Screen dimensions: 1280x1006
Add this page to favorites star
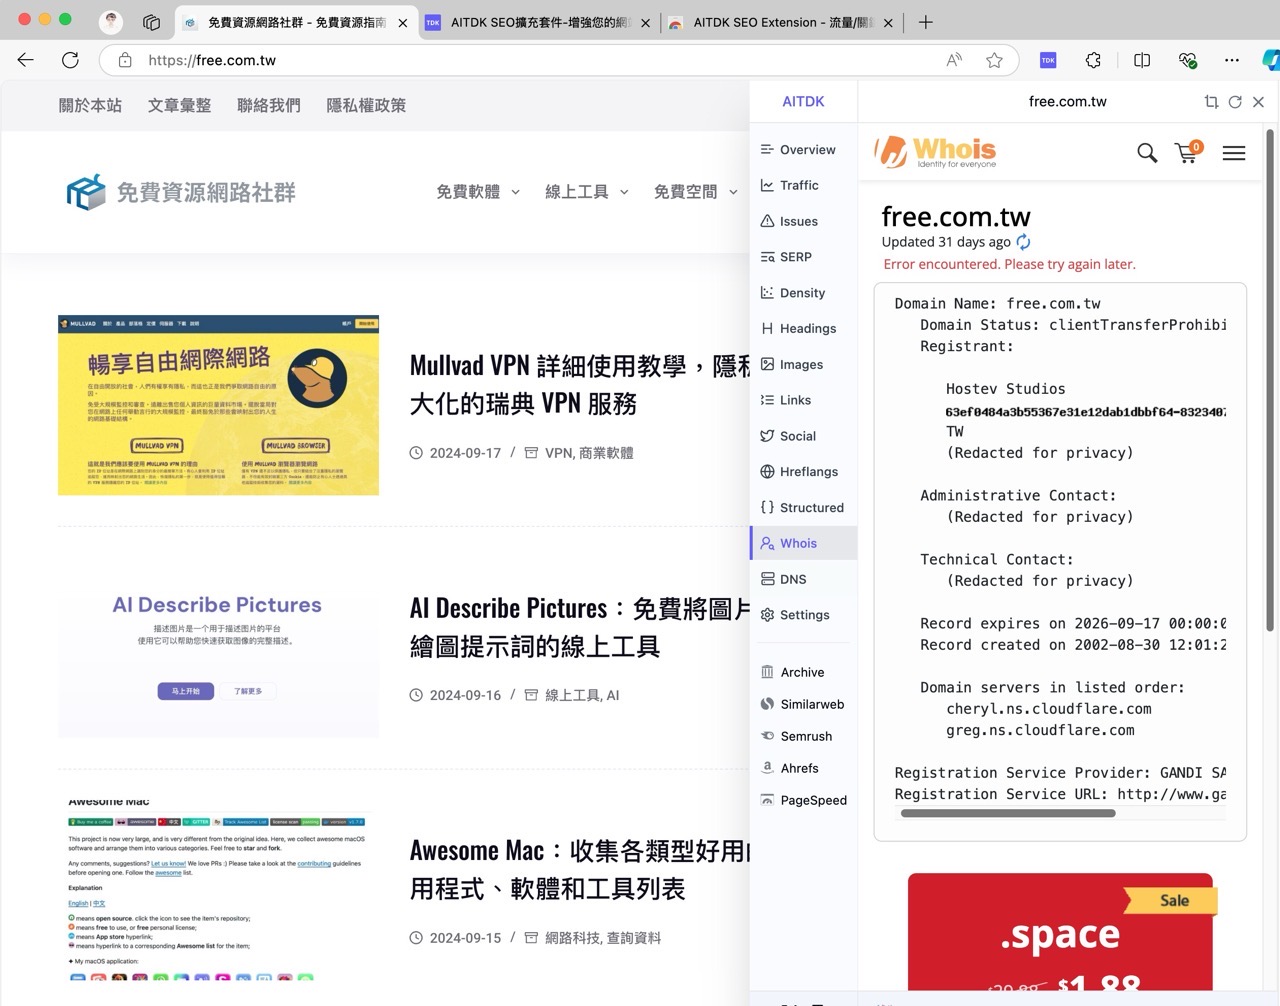tap(994, 60)
